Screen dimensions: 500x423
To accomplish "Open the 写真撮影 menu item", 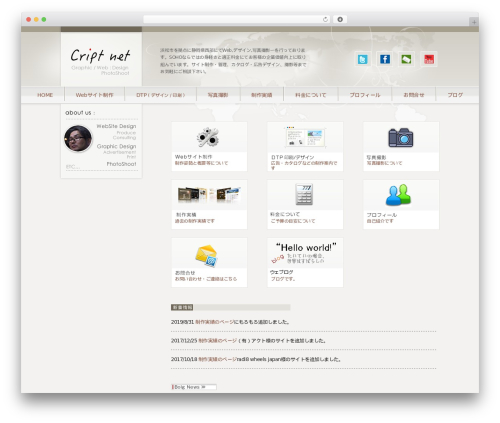I will coord(218,95).
